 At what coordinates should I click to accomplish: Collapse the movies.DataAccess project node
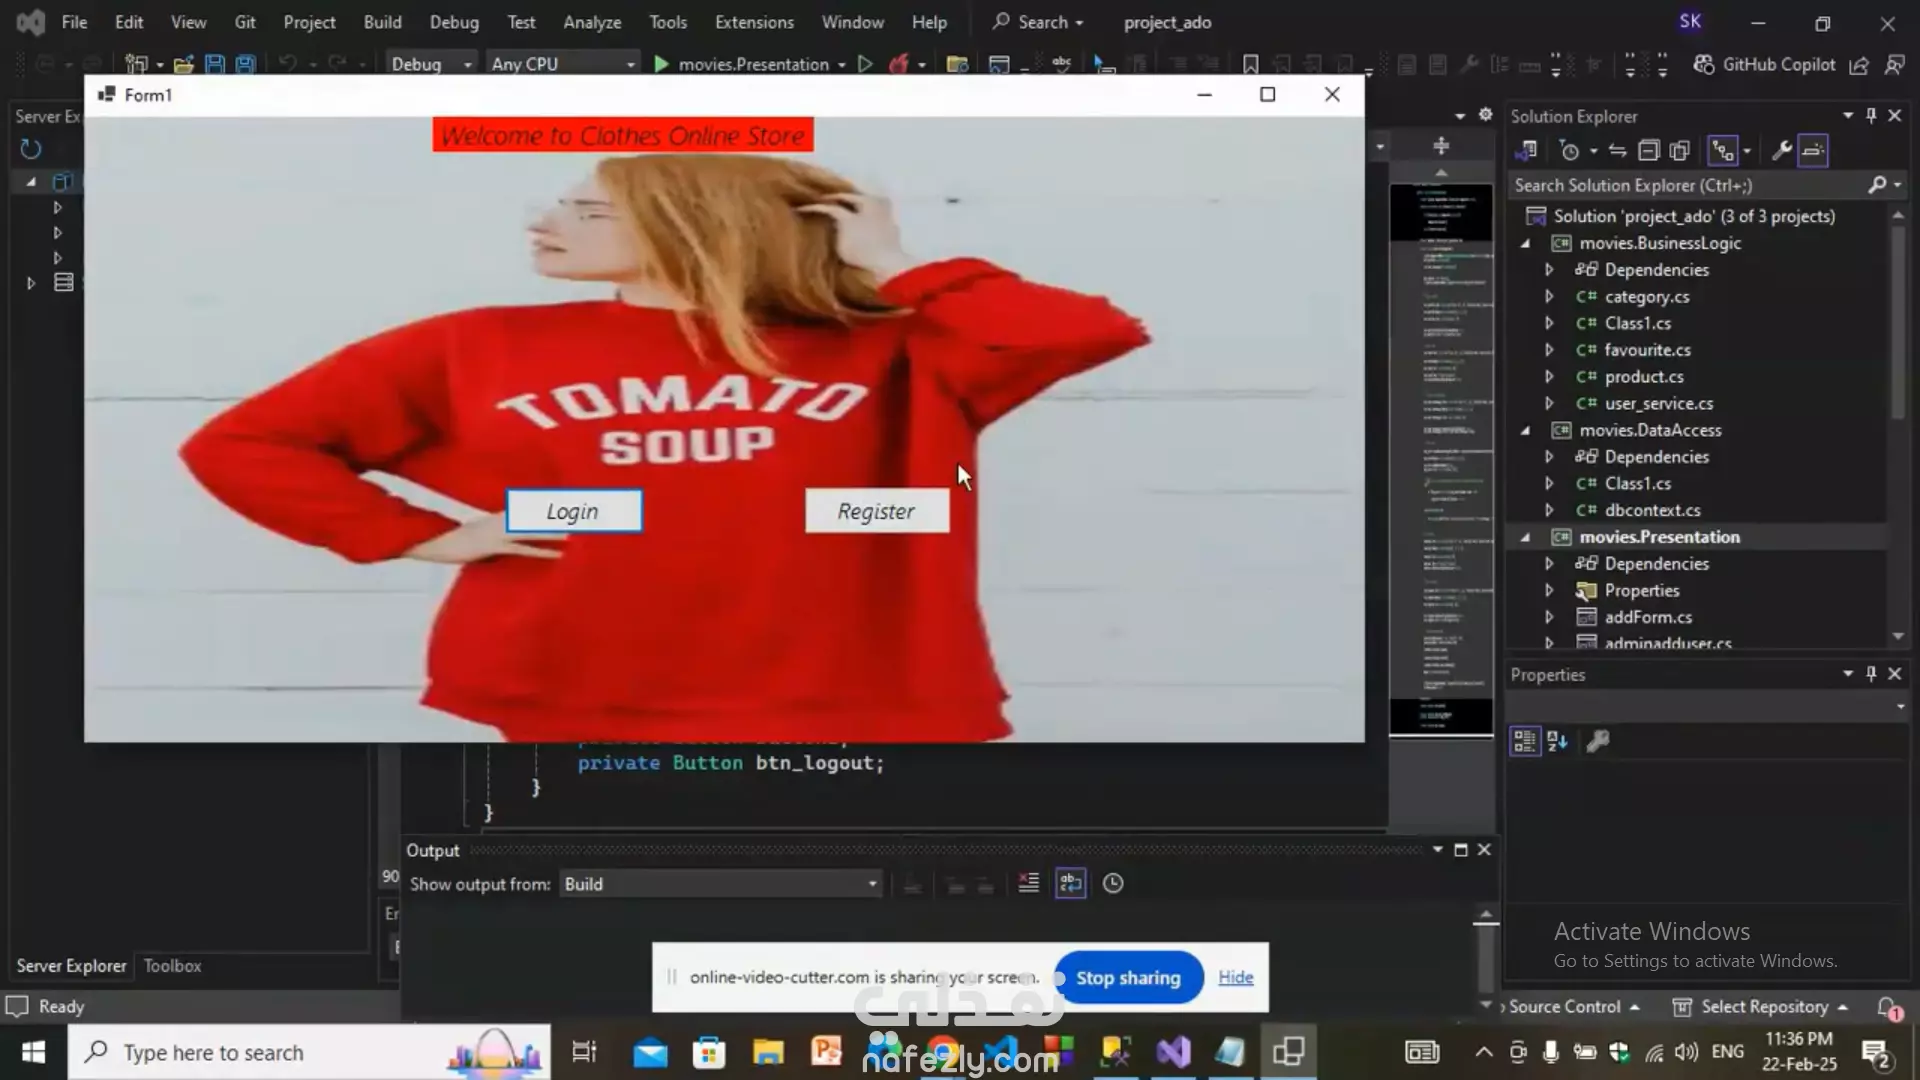click(1526, 430)
